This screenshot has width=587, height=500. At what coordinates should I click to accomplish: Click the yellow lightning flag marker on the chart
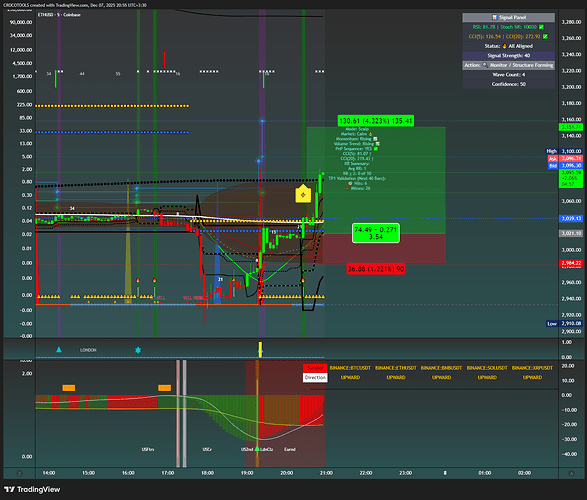(x=303, y=193)
